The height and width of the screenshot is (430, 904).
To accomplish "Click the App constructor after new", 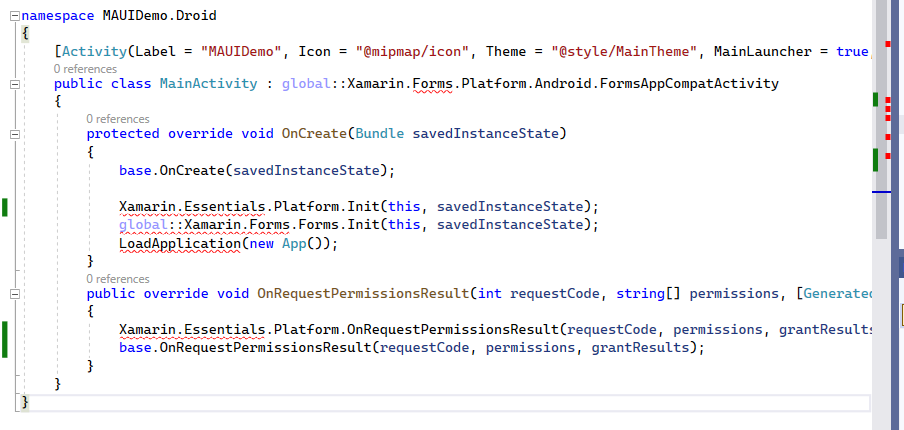I will click(x=294, y=243).
